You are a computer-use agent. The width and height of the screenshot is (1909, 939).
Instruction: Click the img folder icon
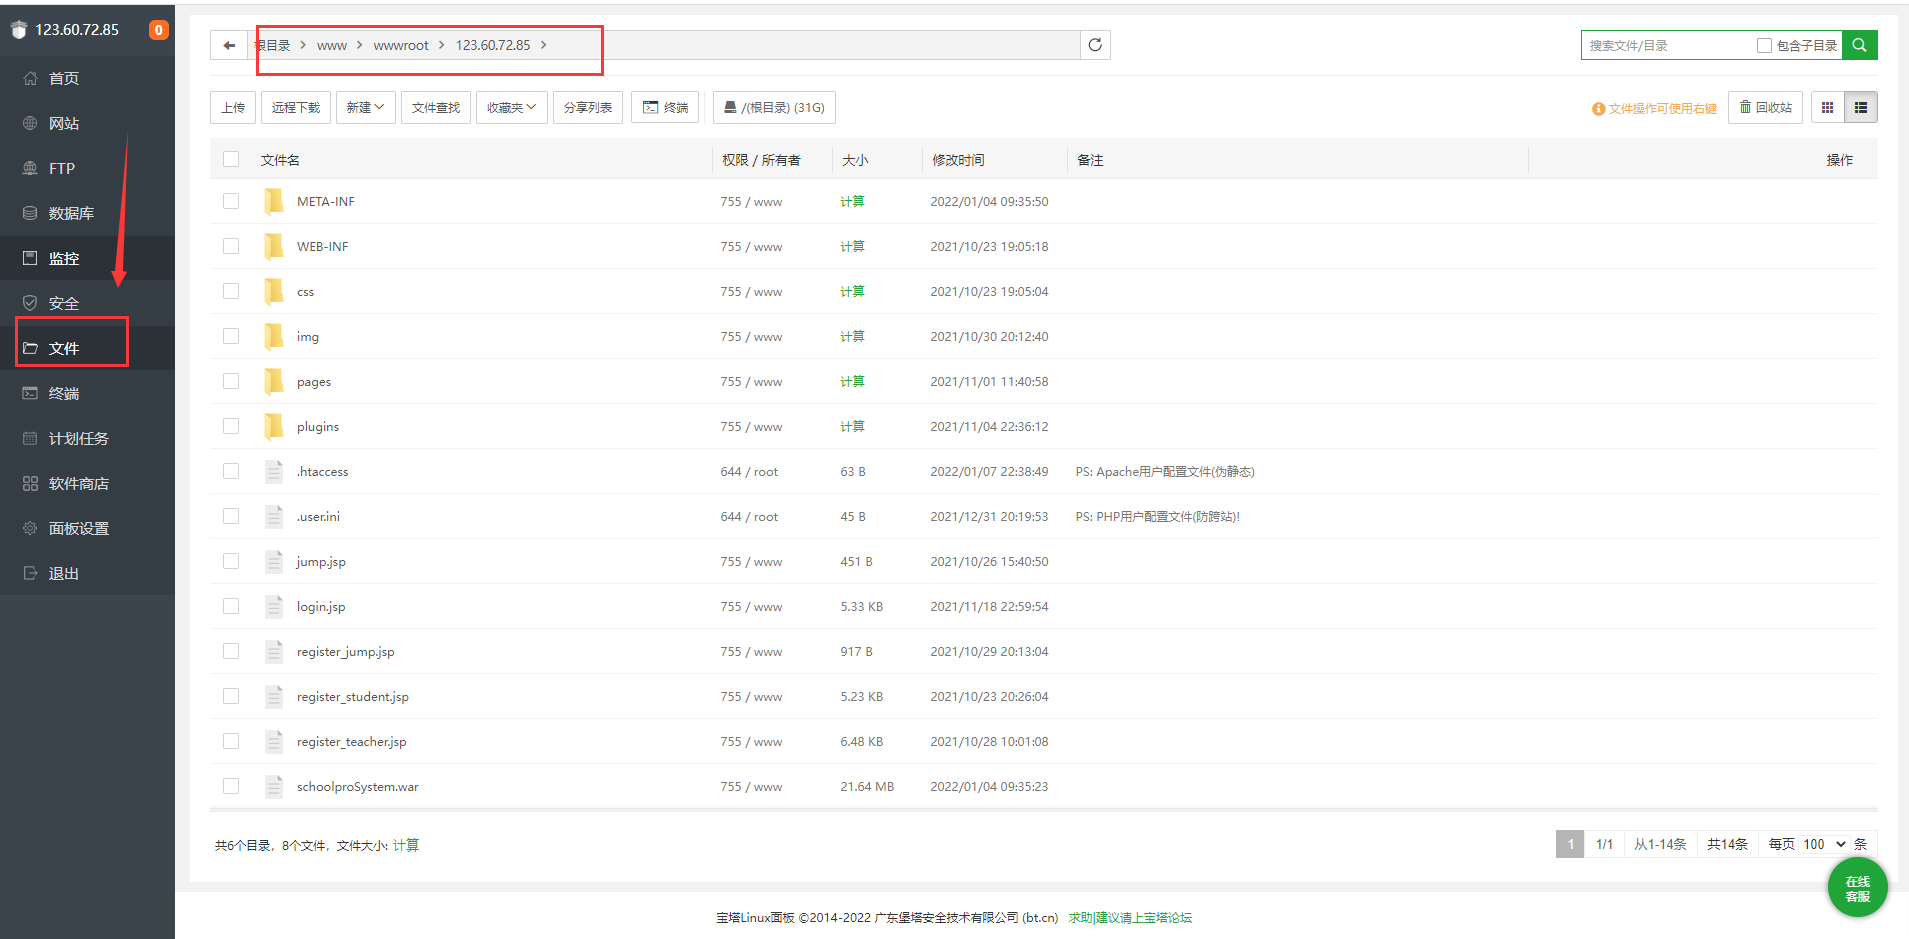coord(273,336)
